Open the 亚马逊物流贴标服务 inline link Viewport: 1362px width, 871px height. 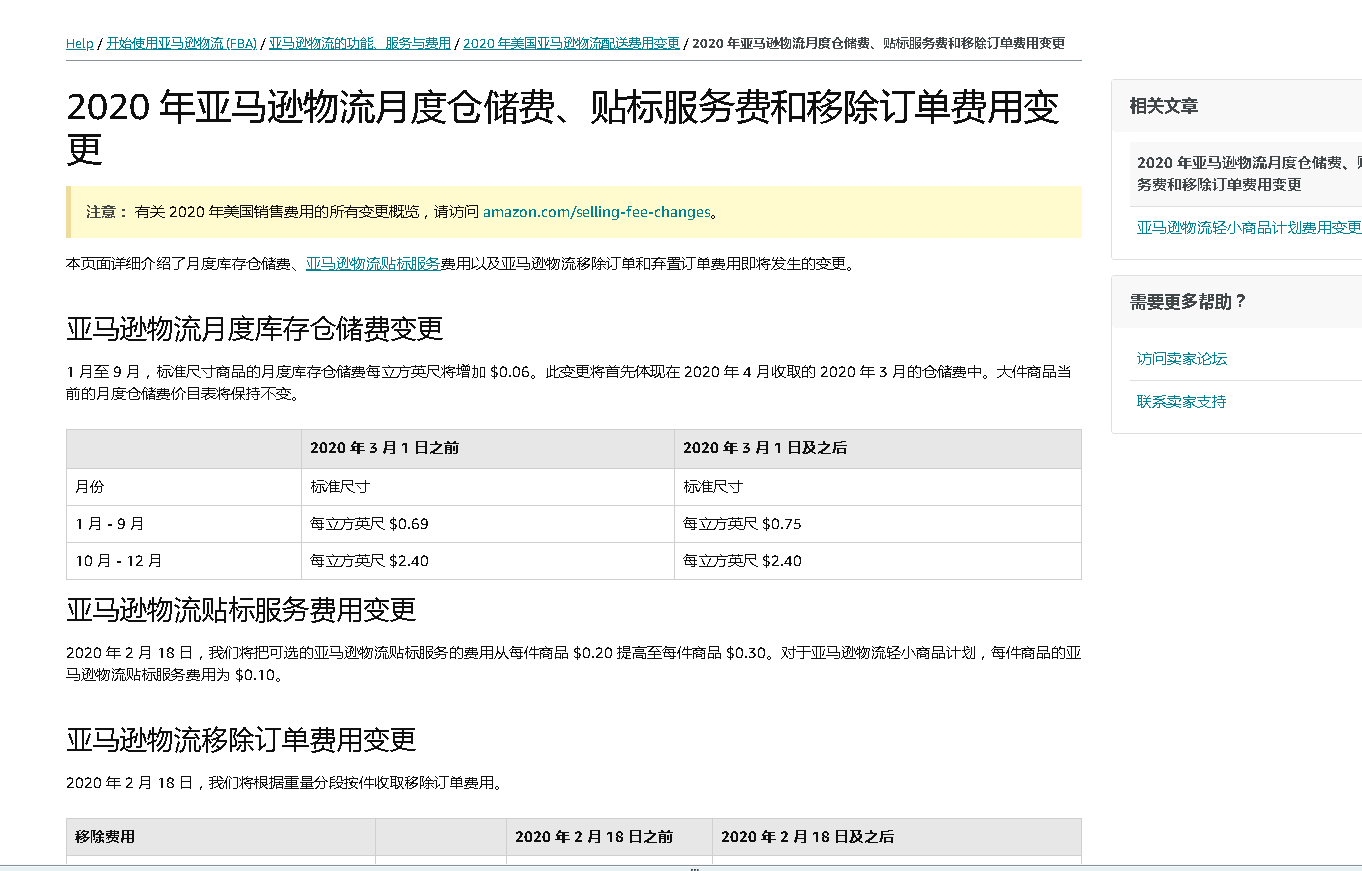[373, 264]
